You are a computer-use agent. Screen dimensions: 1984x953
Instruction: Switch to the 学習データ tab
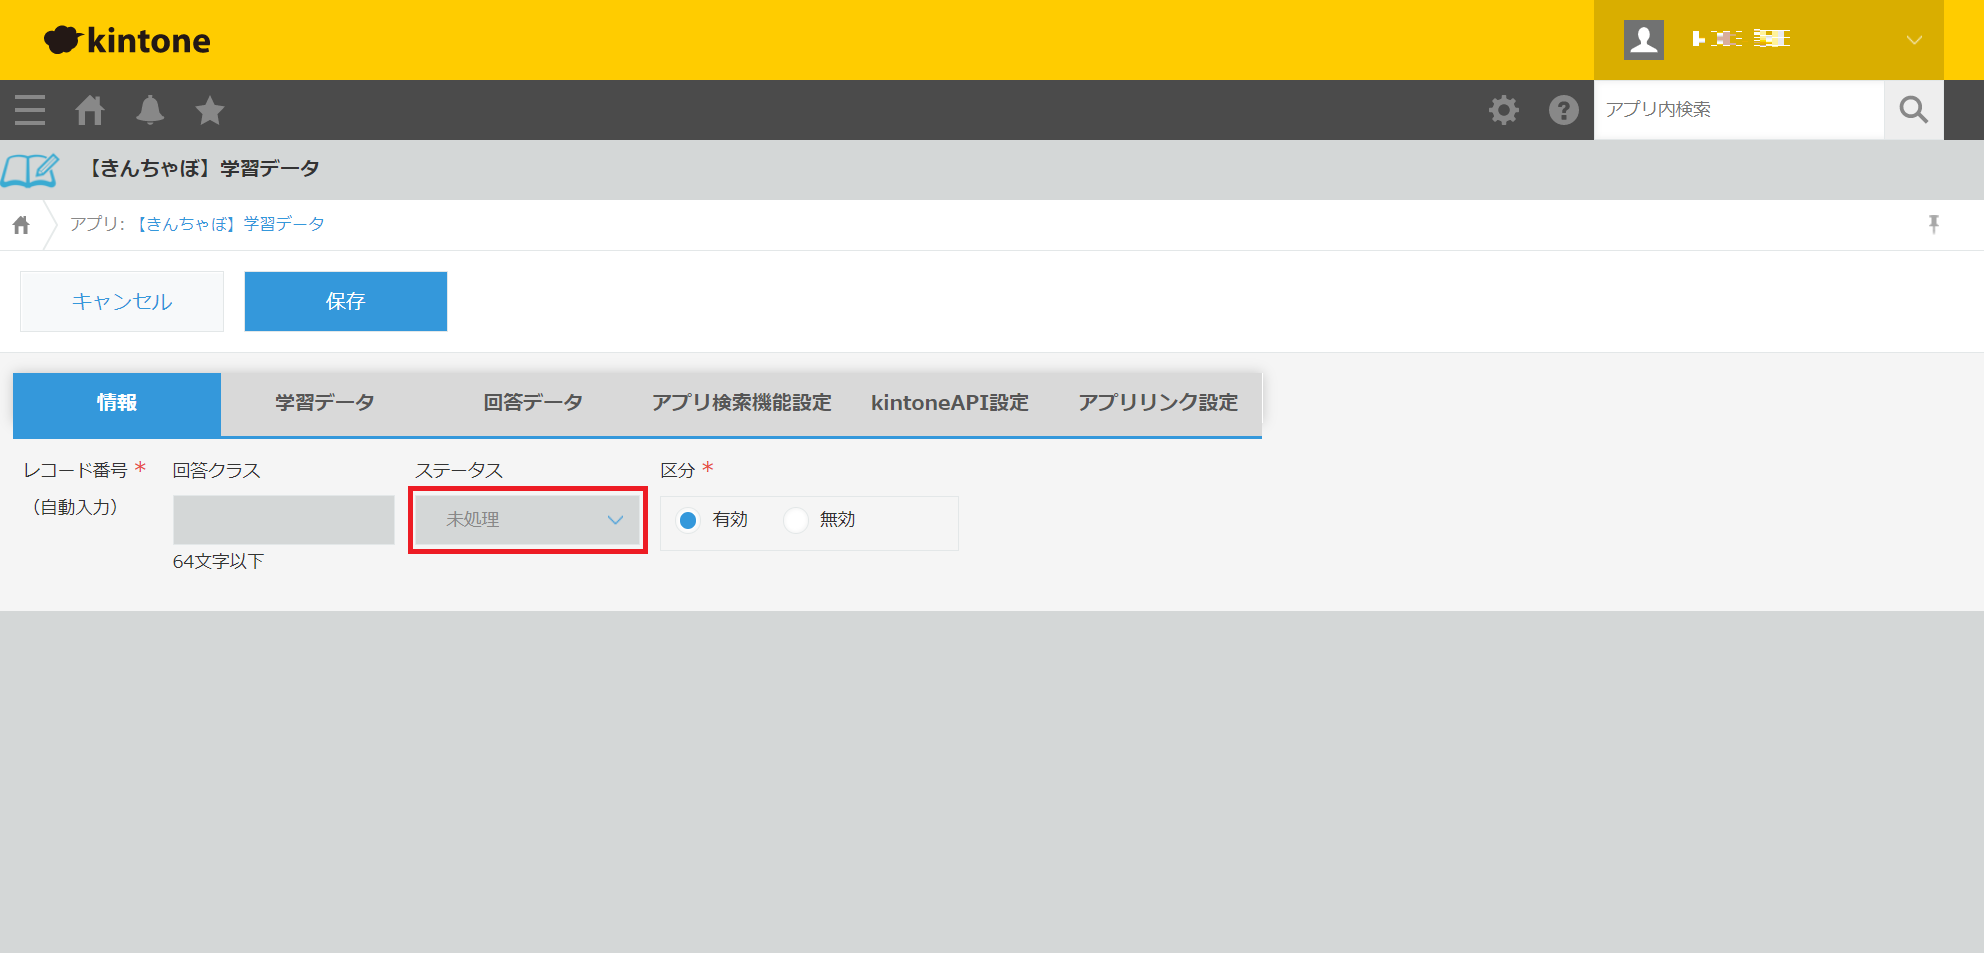(x=325, y=403)
